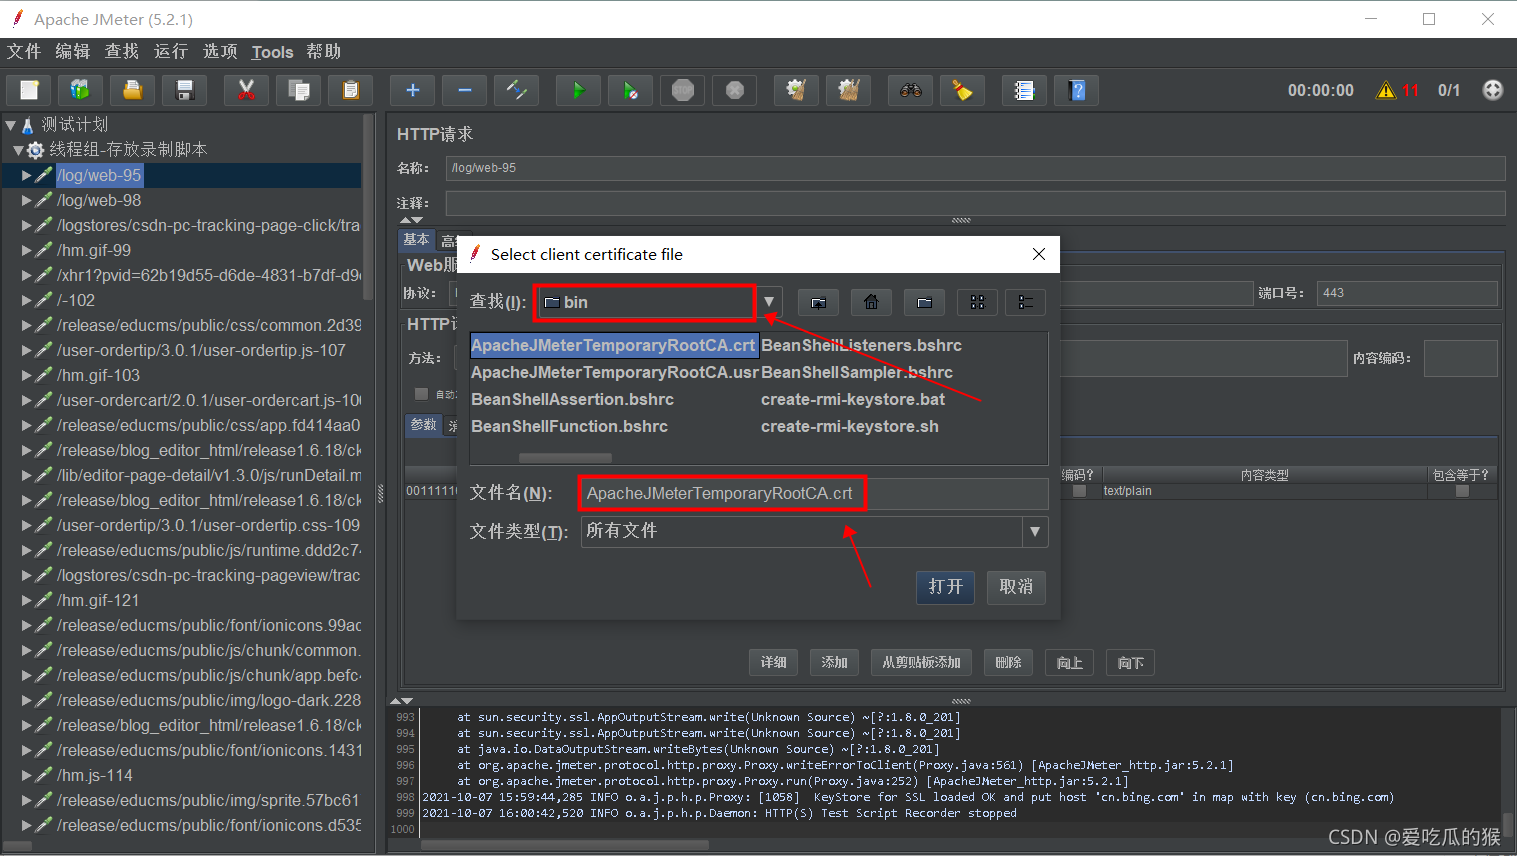This screenshot has width=1517, height=856.
Task: Click the 文件名 input field
Action: pos(814,494)
